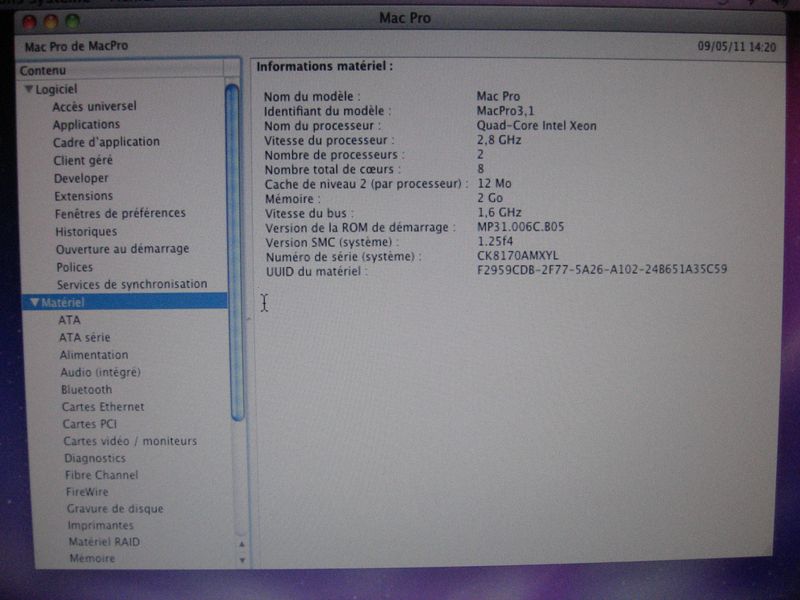Open Cartes vidéo / moniteurs entry
Image resolution: width=800 pixels, height=600 pixels.
[130, 441]
